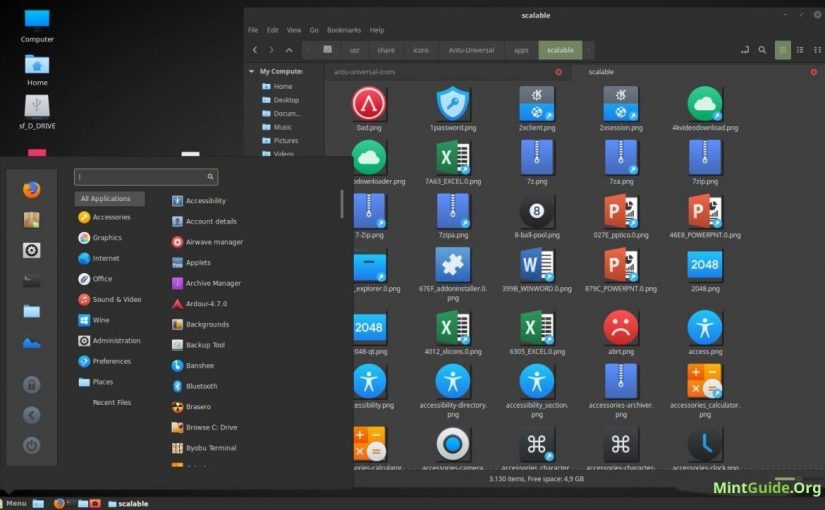Open the Home folder desktop icon
The width and height of the screenshot is (825, 510).
coord(37,70)
